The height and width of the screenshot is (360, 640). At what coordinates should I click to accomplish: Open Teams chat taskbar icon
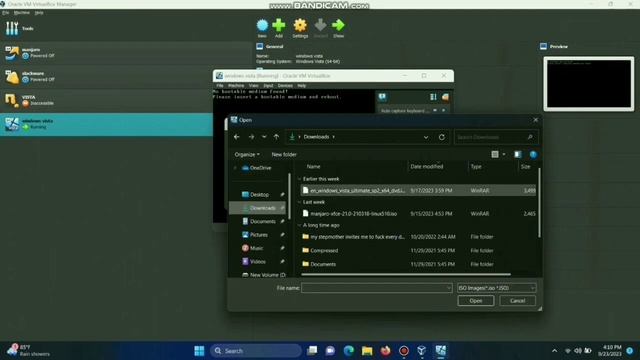click(330, 351)
